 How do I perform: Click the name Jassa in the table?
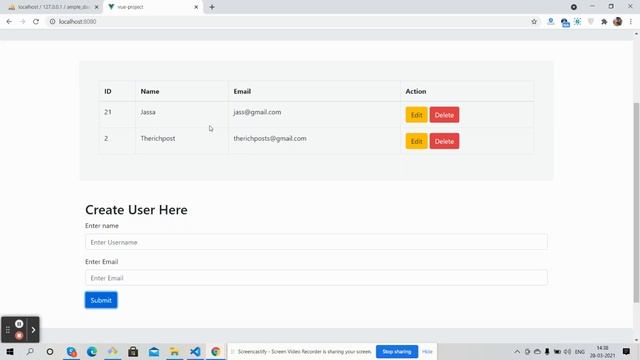[148, 112]
